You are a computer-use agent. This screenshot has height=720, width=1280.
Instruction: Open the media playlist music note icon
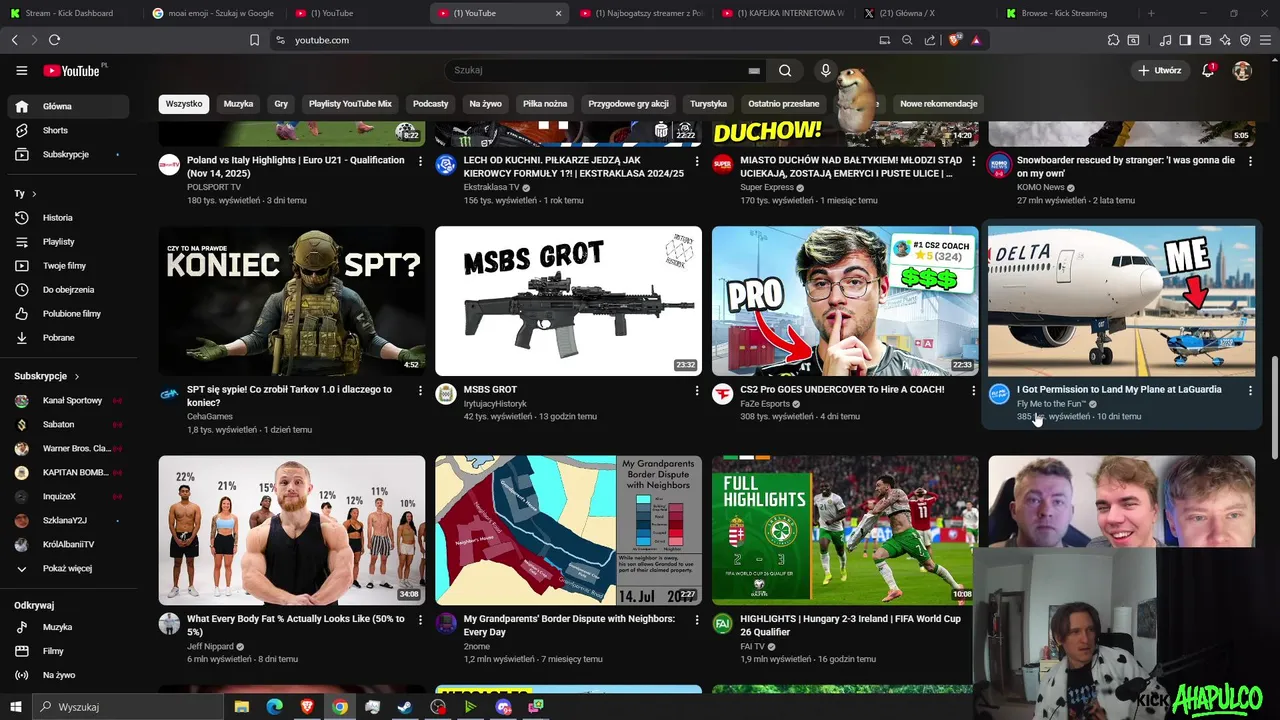click(1165, 40)
